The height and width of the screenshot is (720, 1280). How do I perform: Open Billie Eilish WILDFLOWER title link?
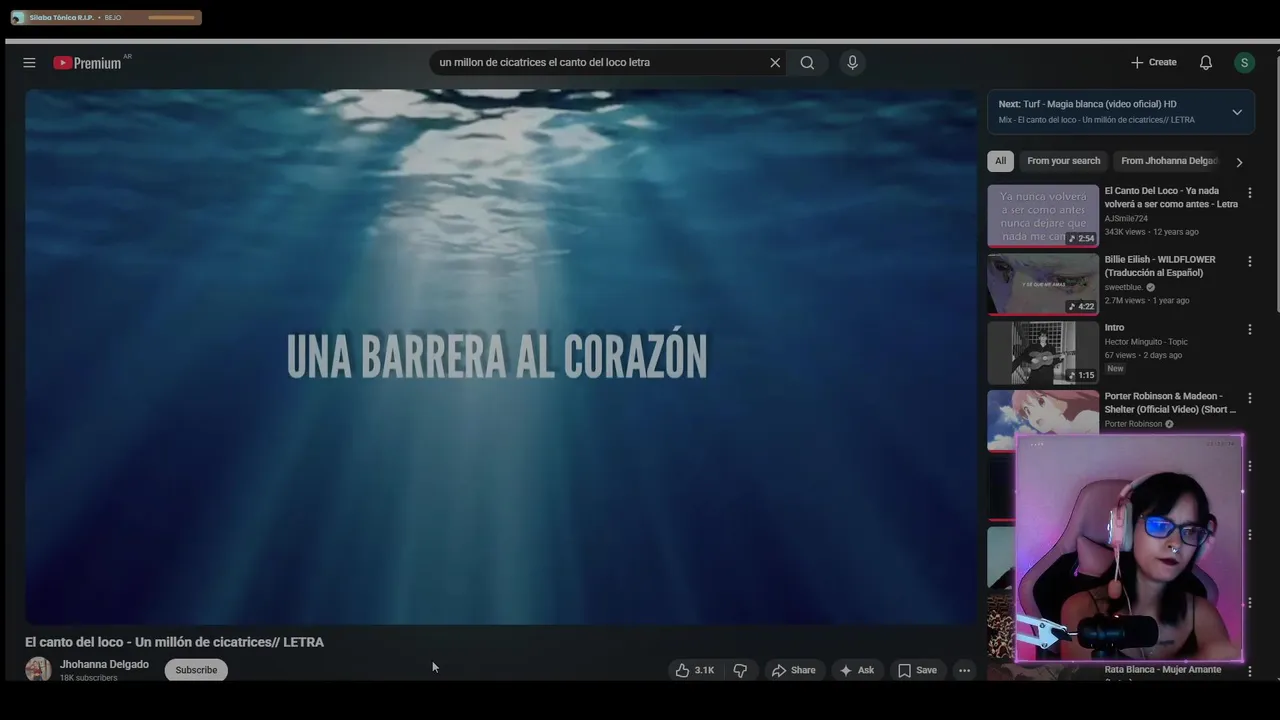click(1160, 266)
